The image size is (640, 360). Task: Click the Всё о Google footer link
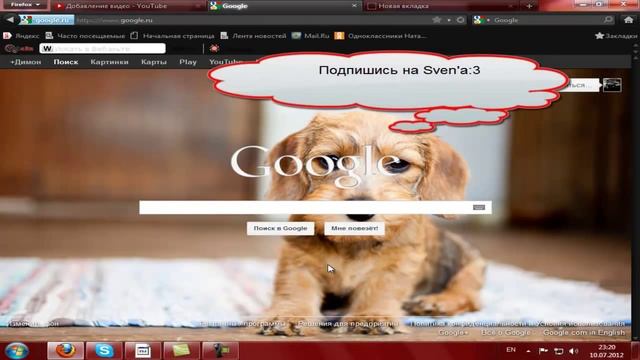(505, 333)
